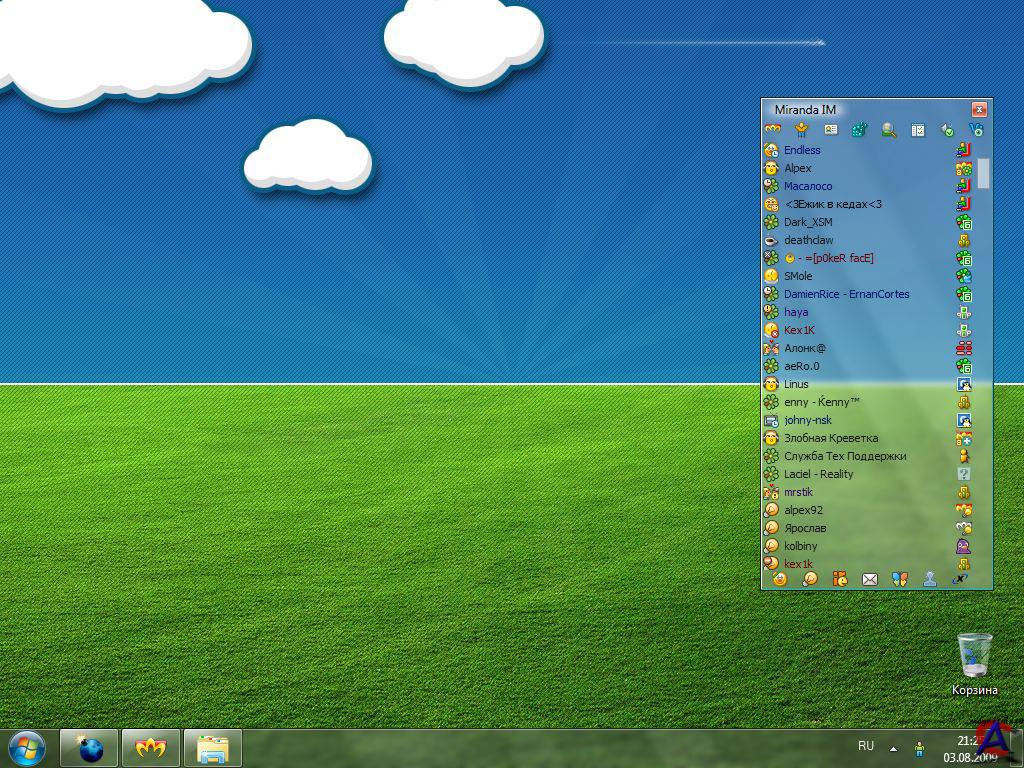
Task: Select contact Злобная Креветка
Action: pyautogui.click(x=831, y=438)
